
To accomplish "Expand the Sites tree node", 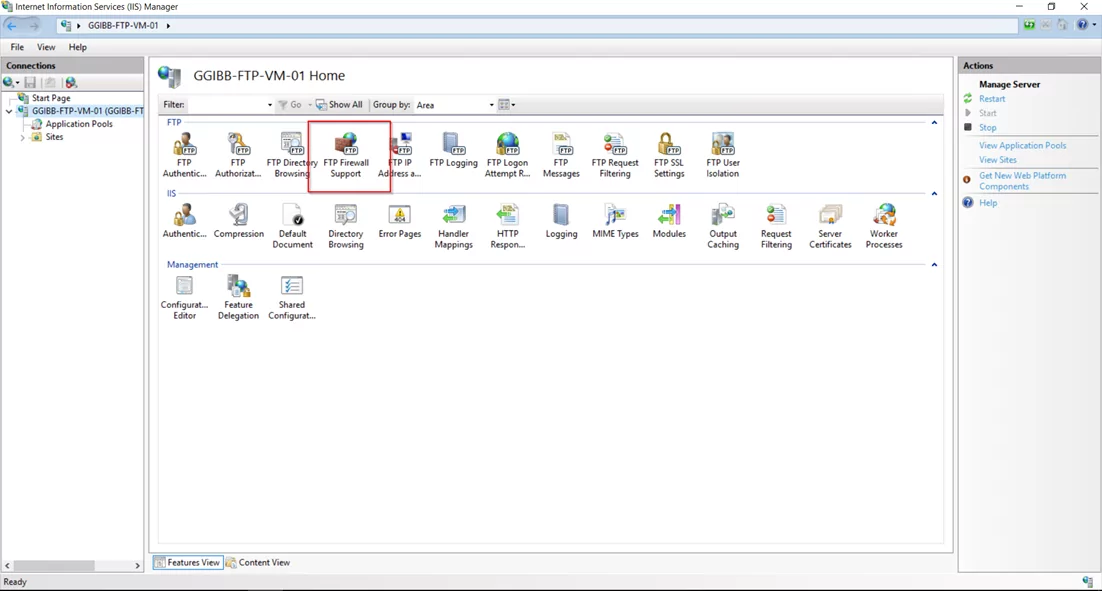I will (22, 138).
